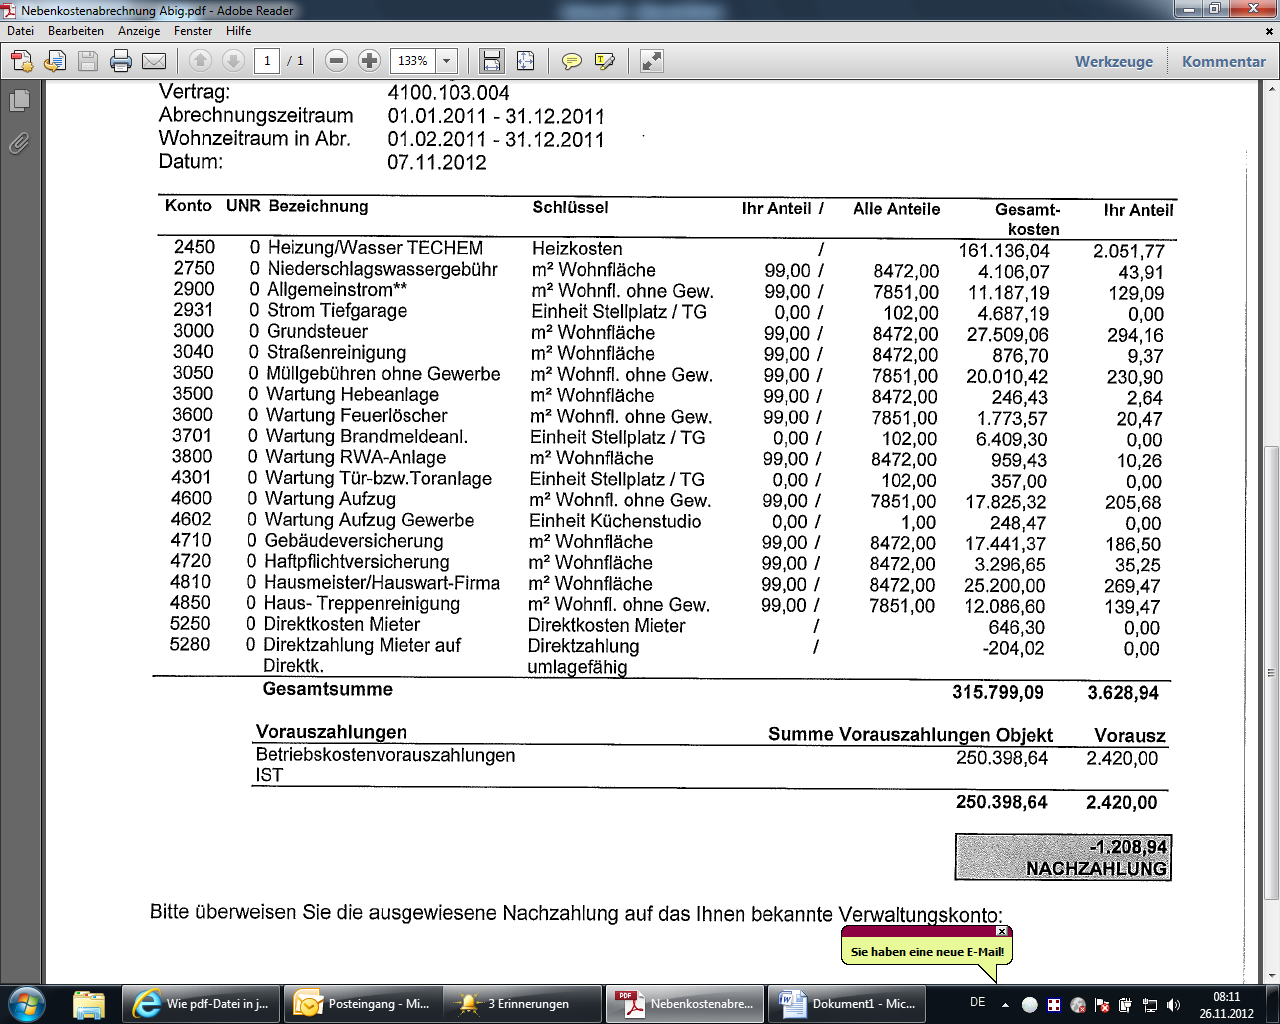Open the Werkzeuge pane

coord(1113,61)
